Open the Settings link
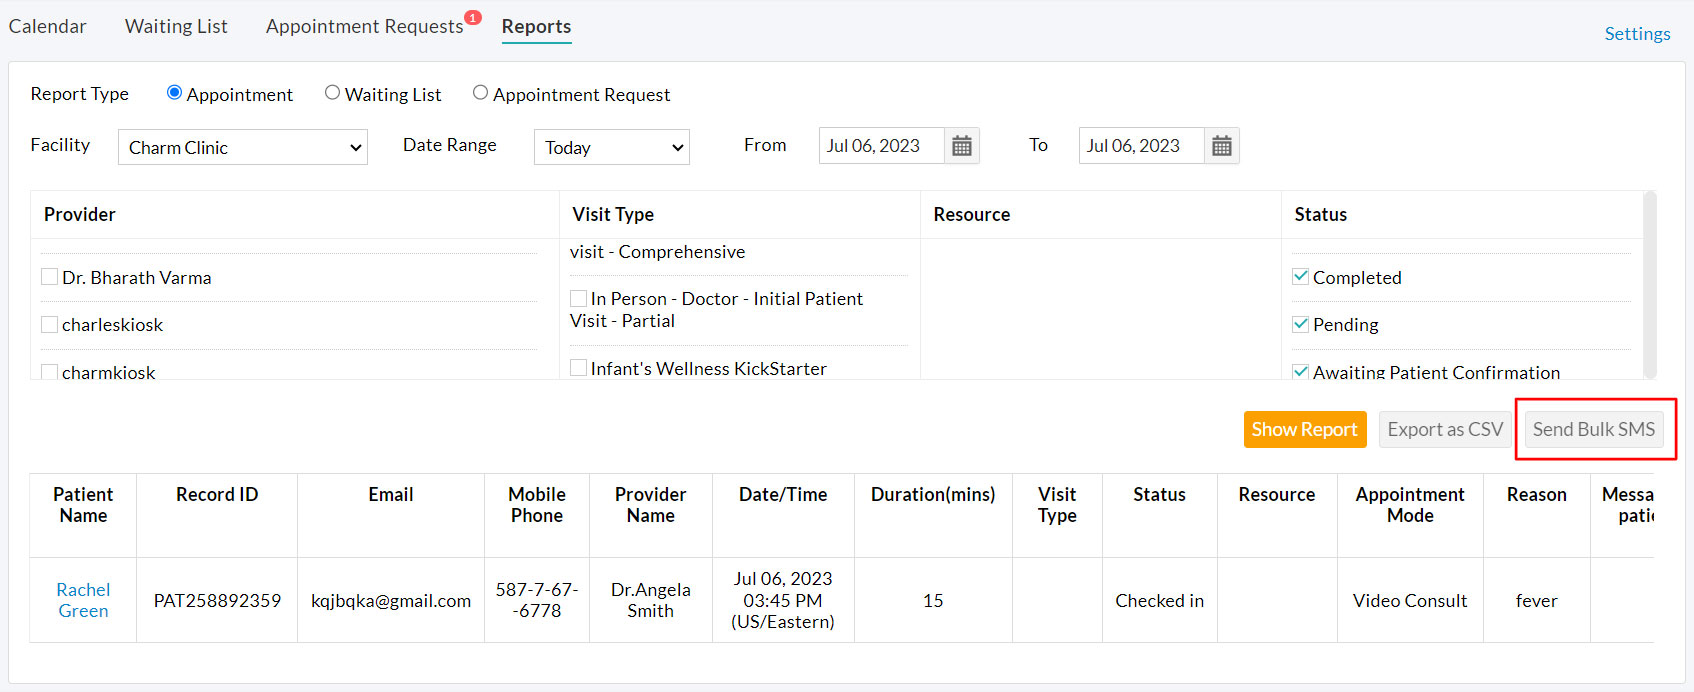The height and width of the screenshot is (692, 1694). point(1637,33)
